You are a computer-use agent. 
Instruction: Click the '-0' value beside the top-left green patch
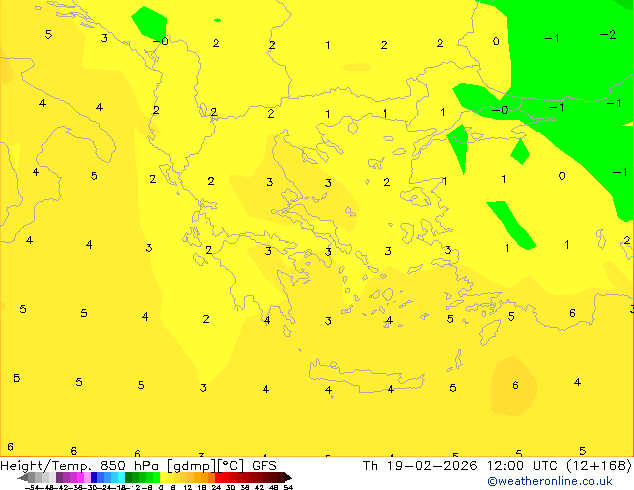[x=161, y=41]
